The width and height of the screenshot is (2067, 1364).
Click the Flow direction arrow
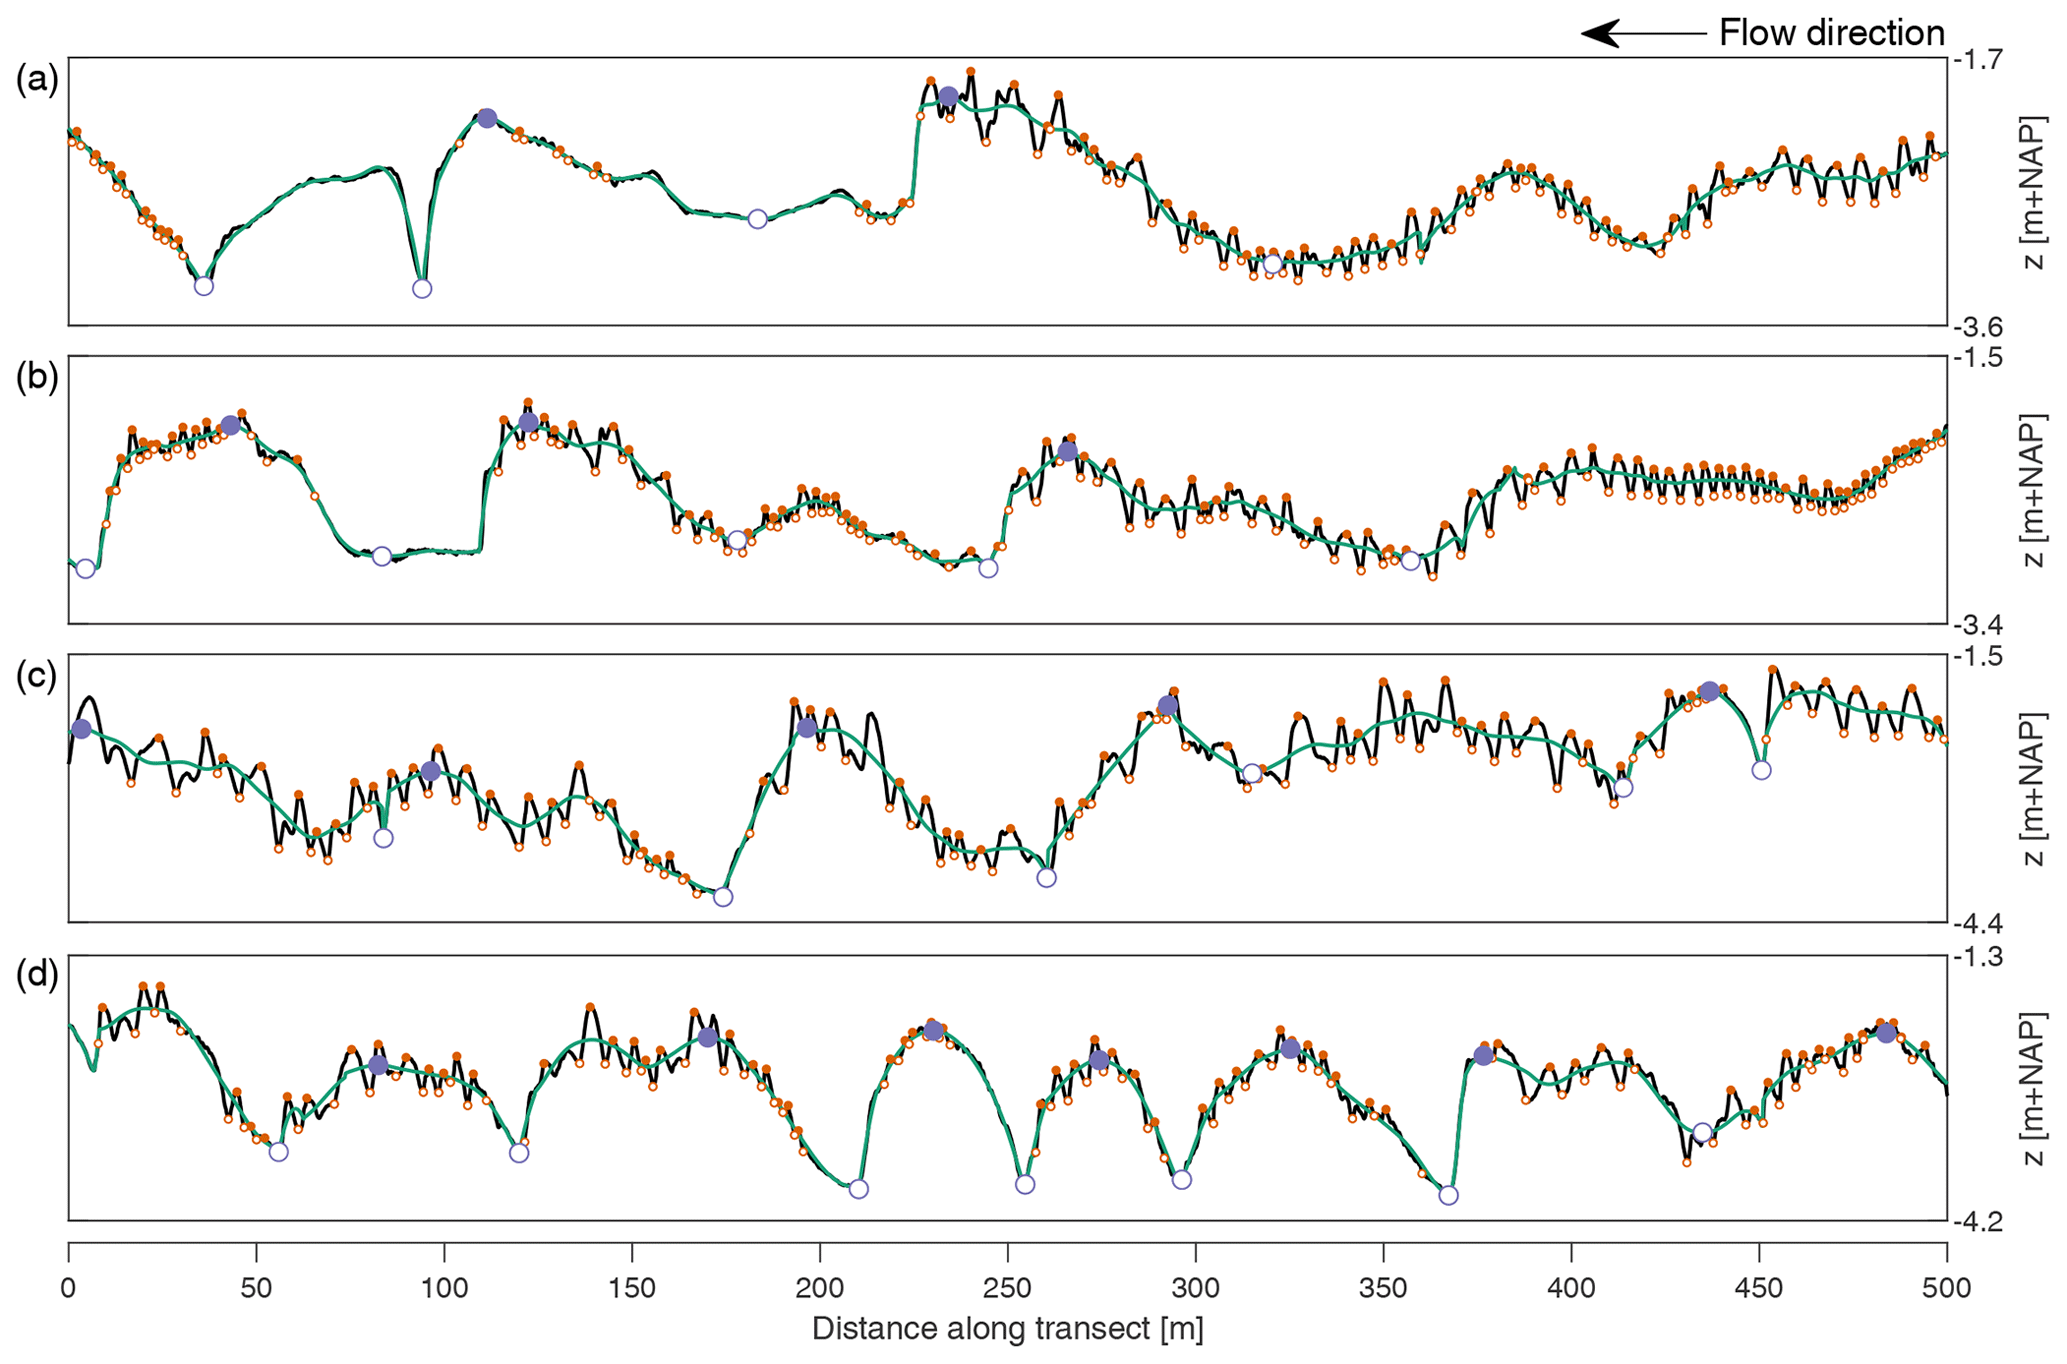pyautogui.click(x=1643, y=34)
